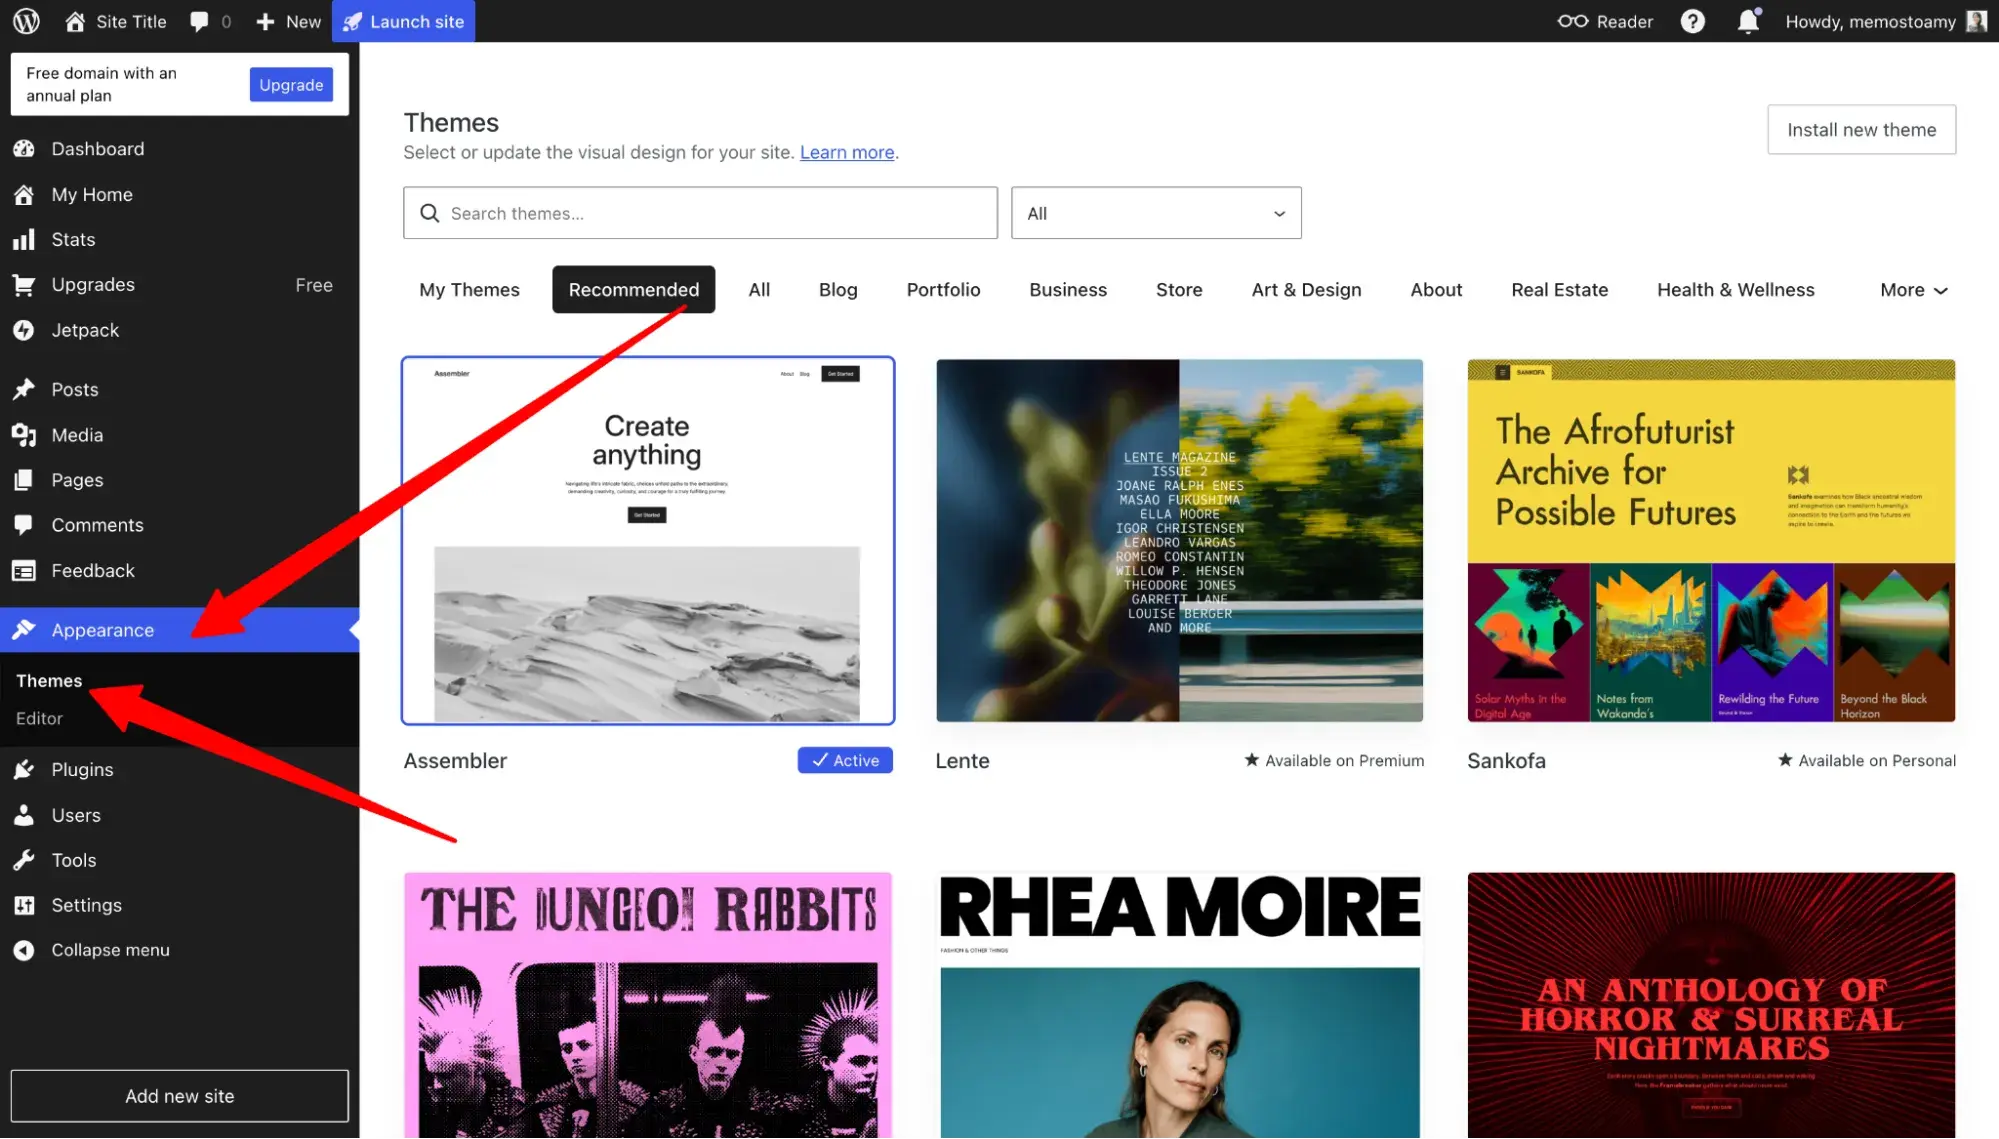Switch to the My Themes tab

click(x=469, y=289)
